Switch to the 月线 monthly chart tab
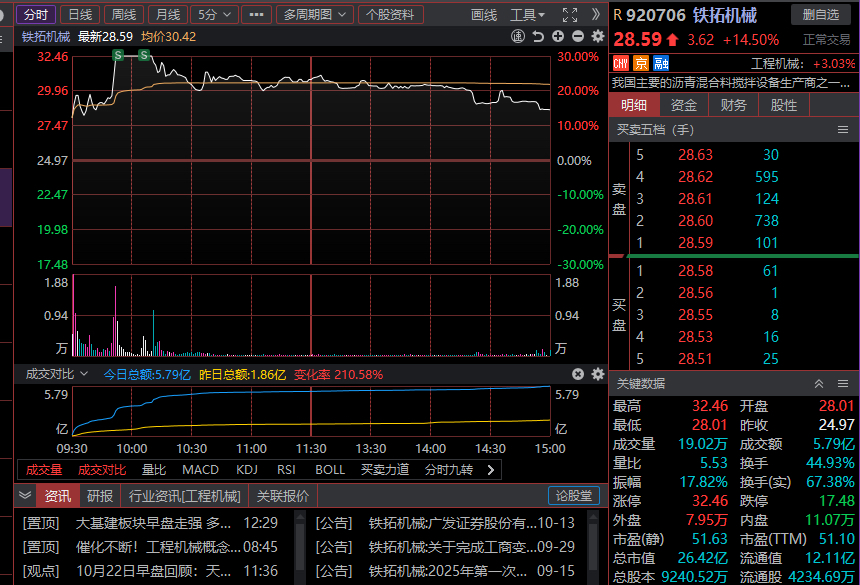This screenshot has height=585, width=860. [168, 15]
